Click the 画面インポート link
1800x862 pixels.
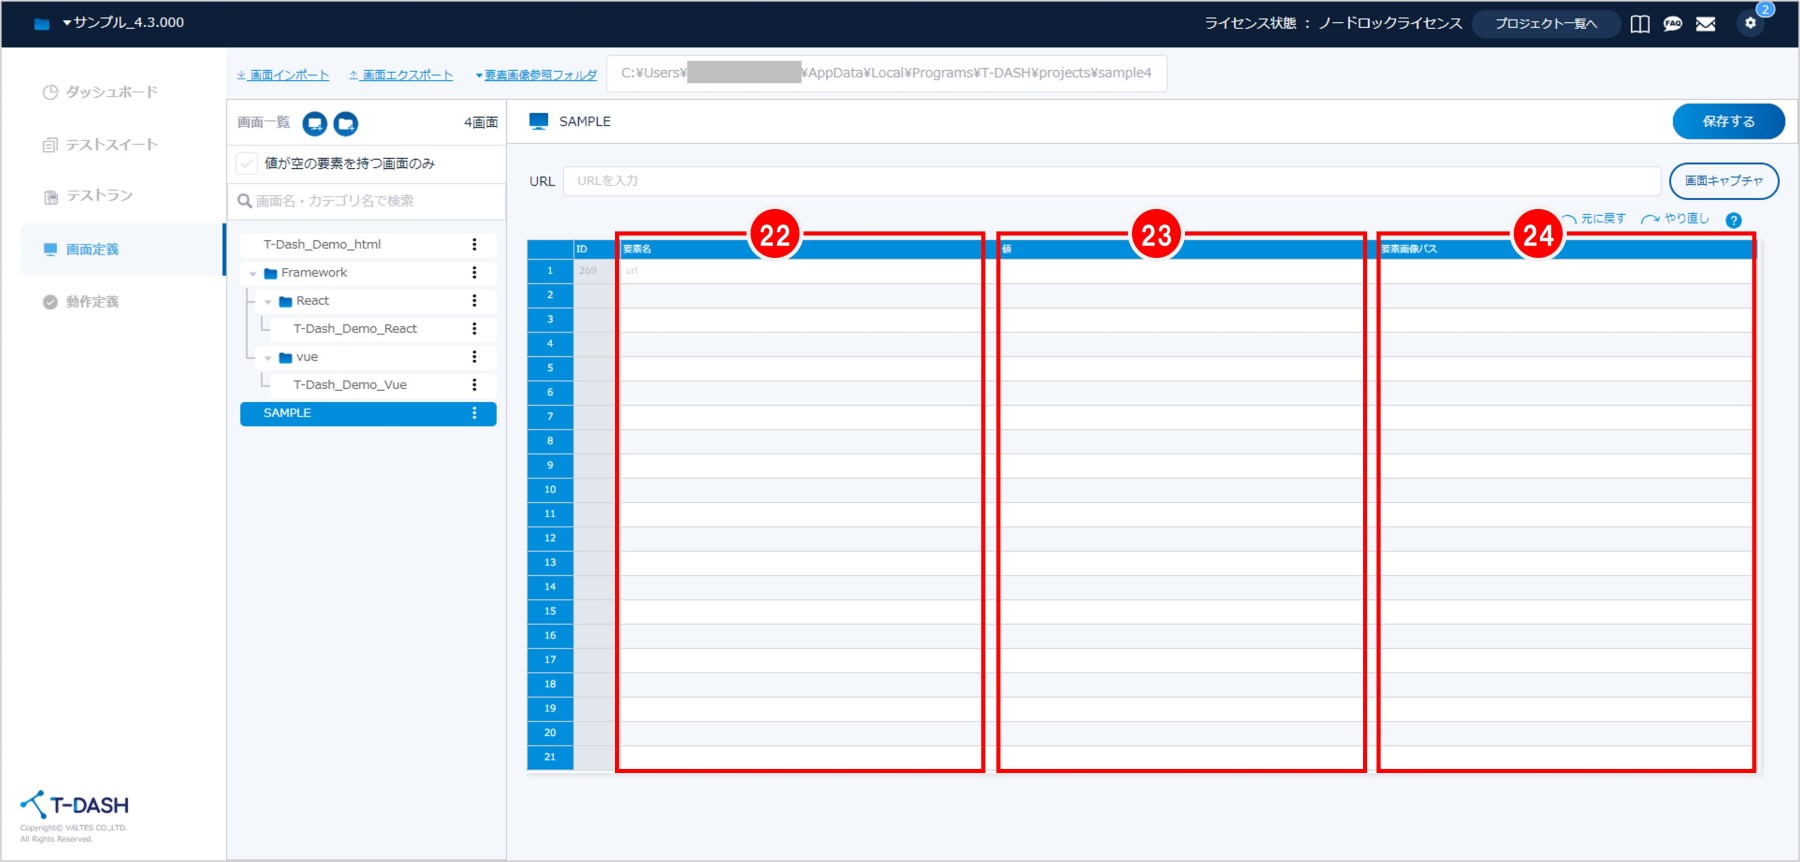(283, 75)
